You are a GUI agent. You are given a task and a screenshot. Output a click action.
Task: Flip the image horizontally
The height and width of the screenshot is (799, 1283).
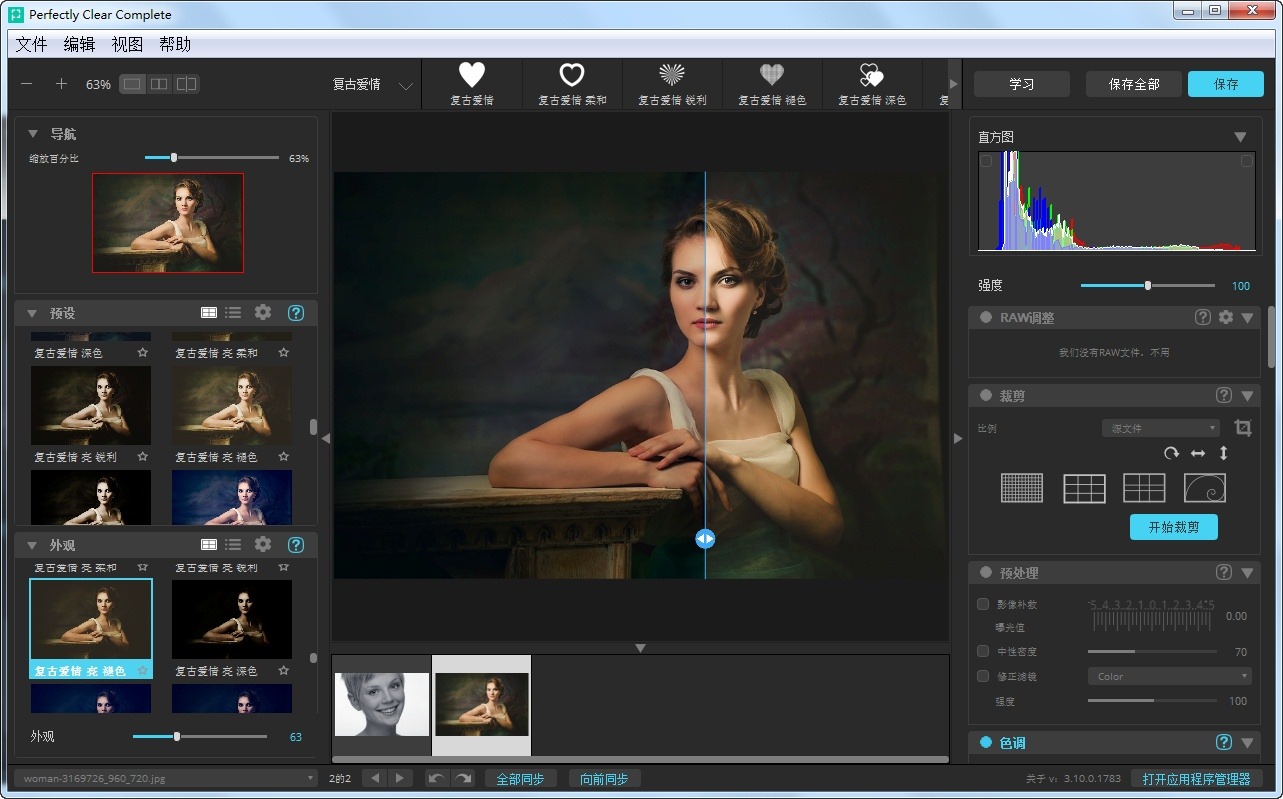1198,453
